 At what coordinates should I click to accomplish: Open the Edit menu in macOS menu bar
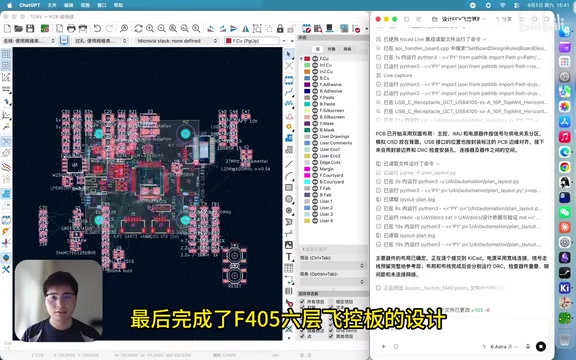68,5
